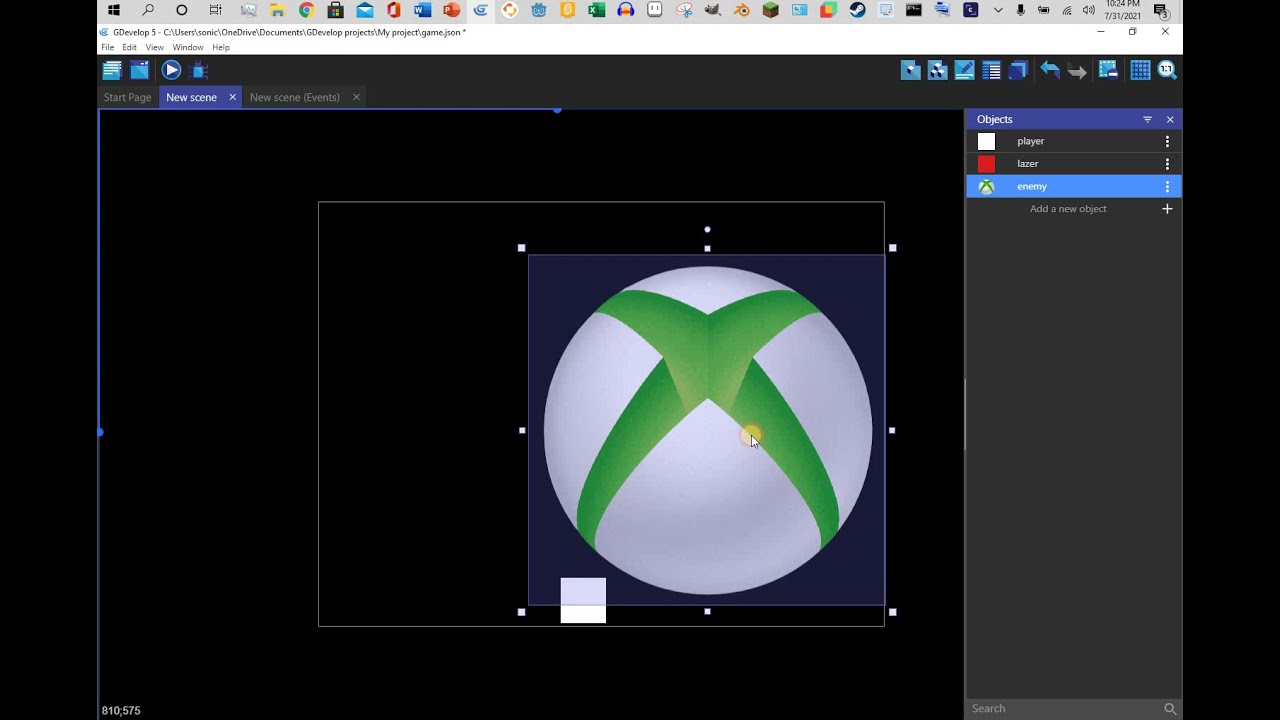Screen dimensions: 1280x720
Task: Click the right-middle resize handle of enemy
Action: [892, 430]
